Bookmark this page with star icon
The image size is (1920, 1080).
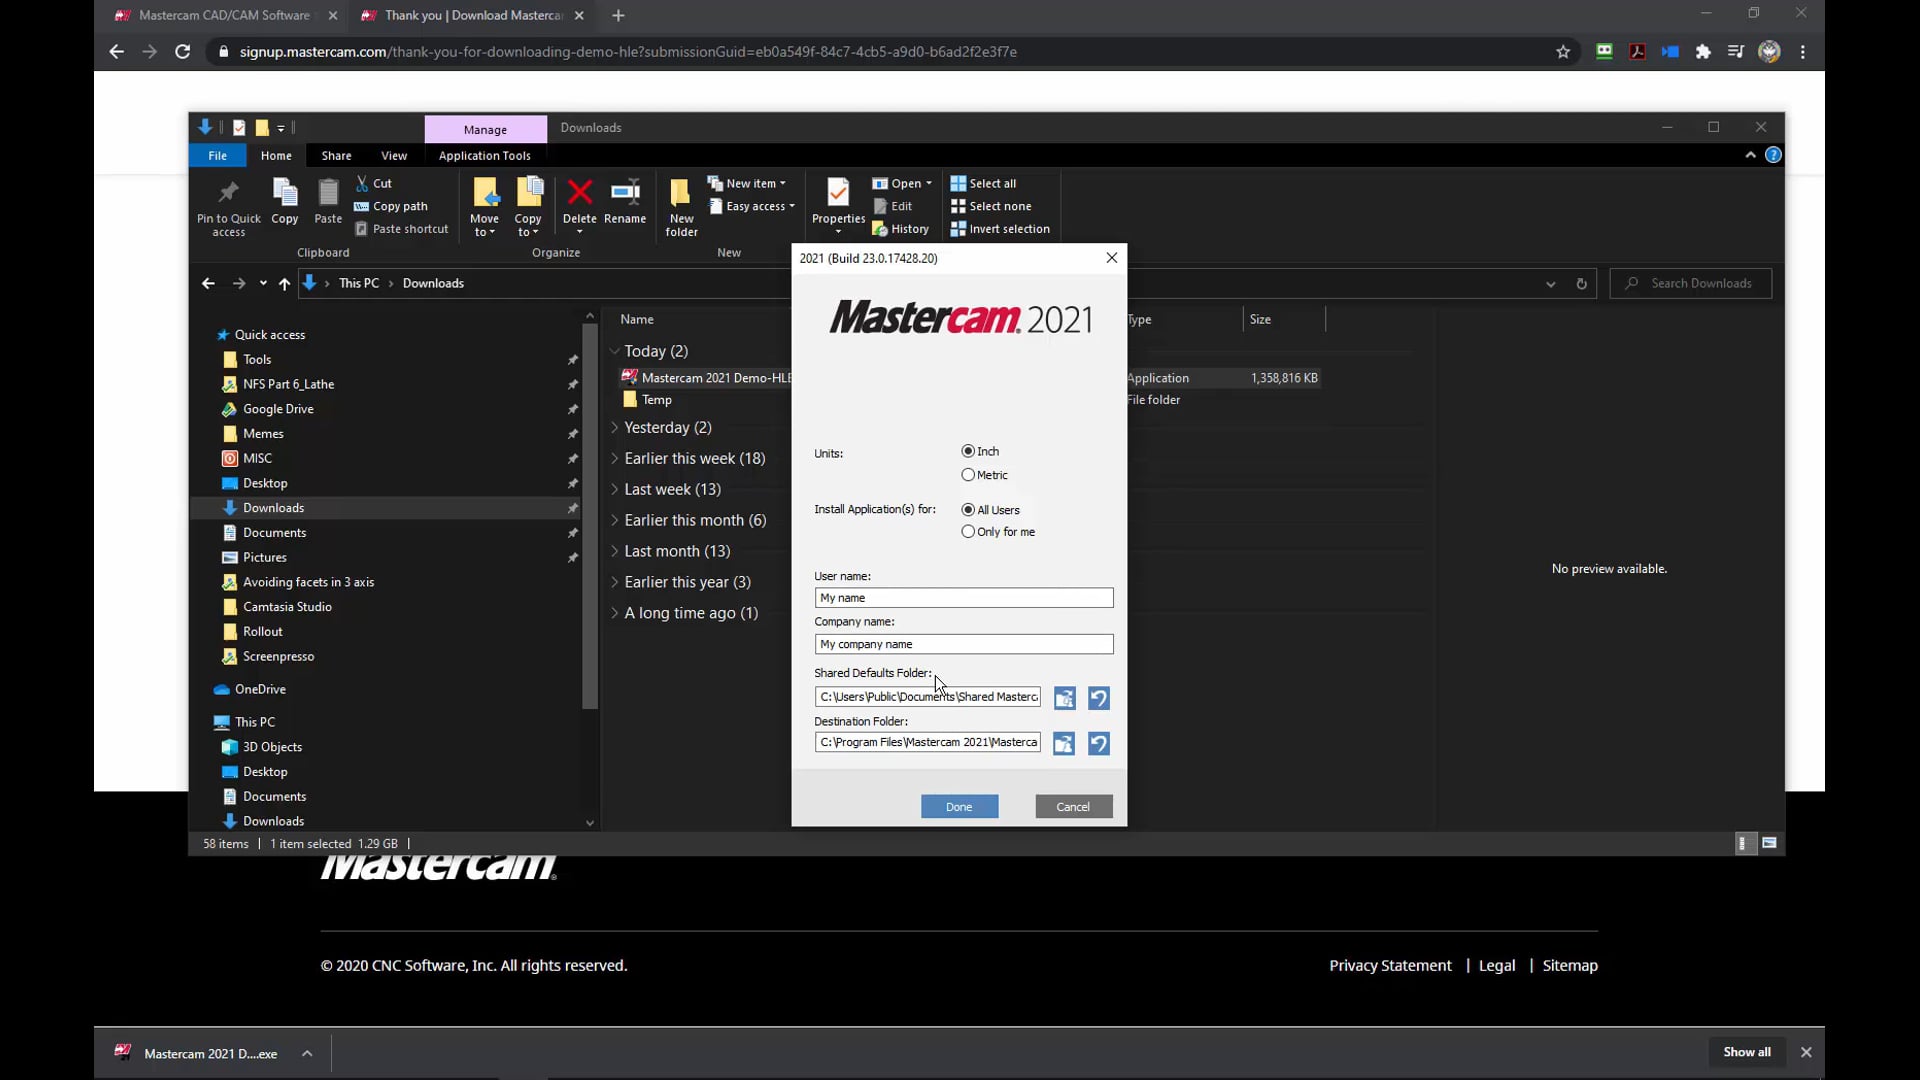pos(1563,52)
